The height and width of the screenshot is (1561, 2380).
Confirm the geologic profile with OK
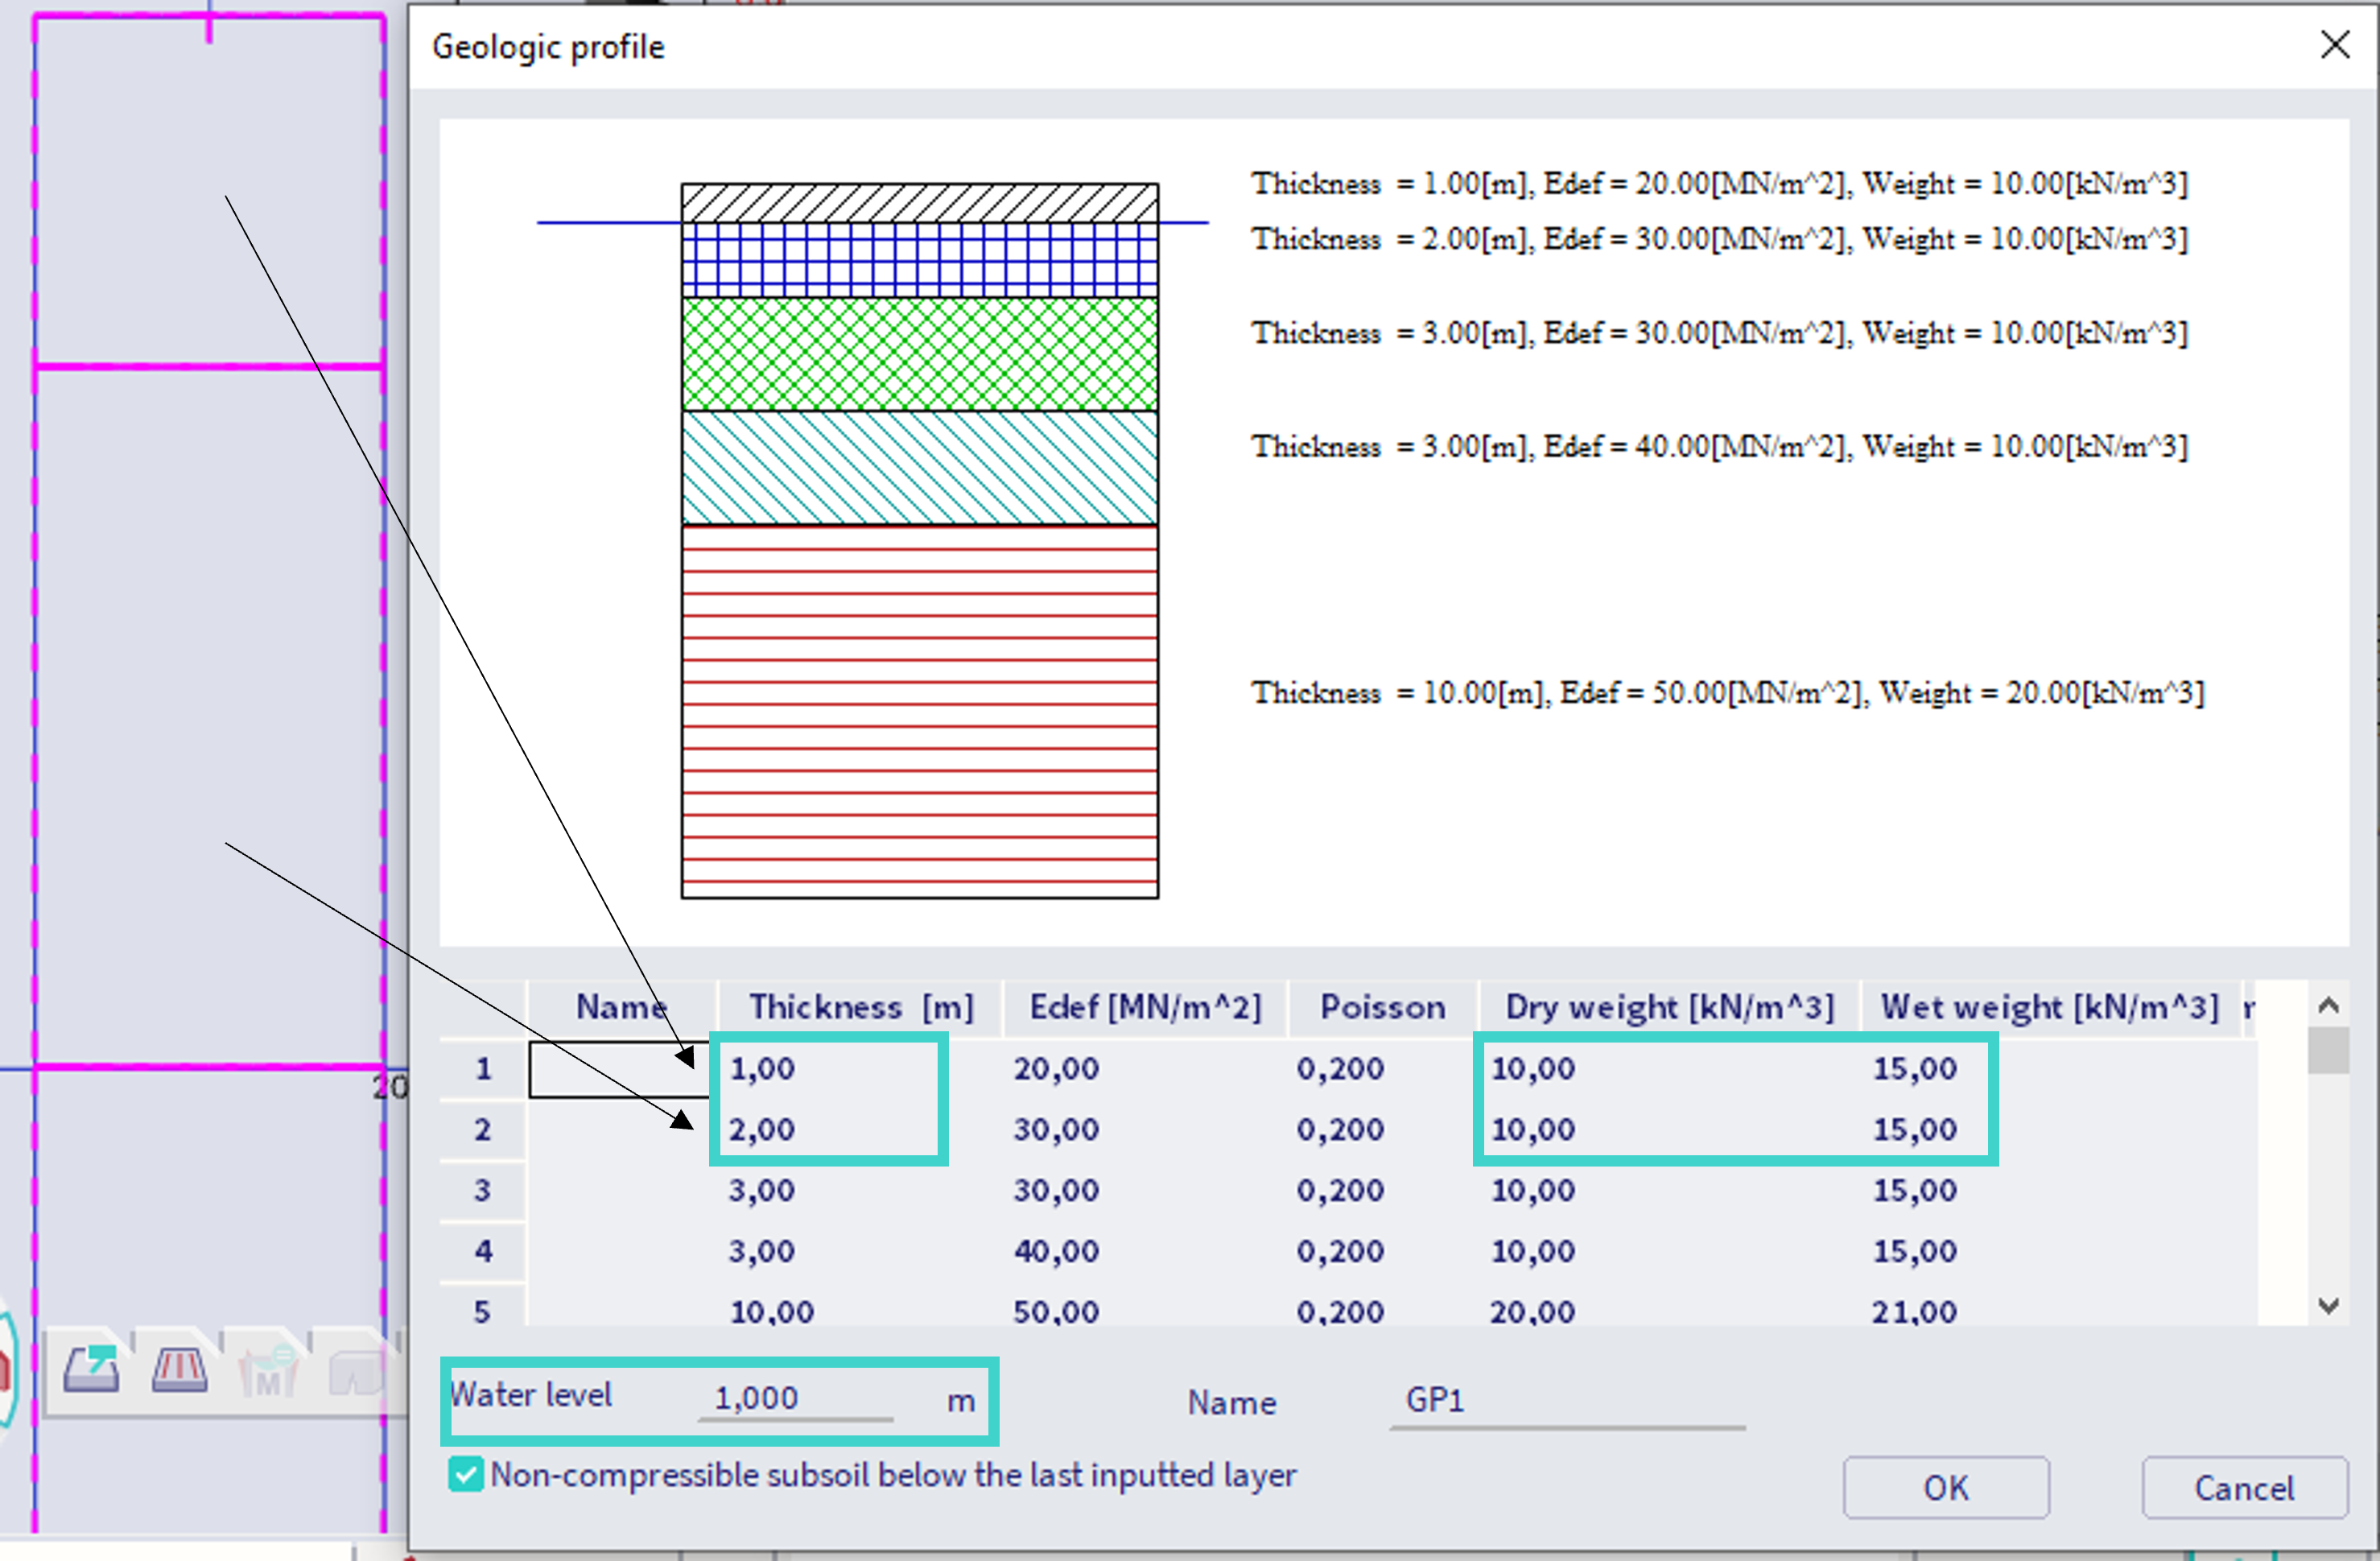[1944, 1488]
